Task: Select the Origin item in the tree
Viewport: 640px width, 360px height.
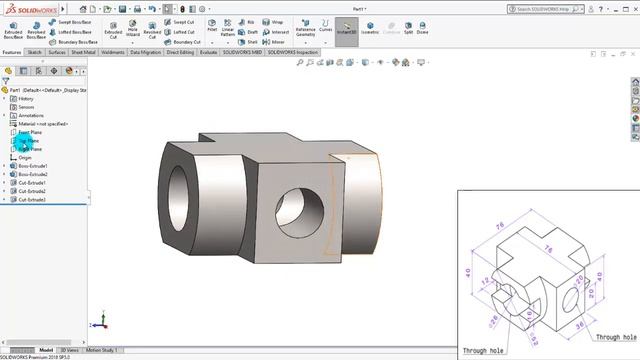Action: [x=21, y=158]
